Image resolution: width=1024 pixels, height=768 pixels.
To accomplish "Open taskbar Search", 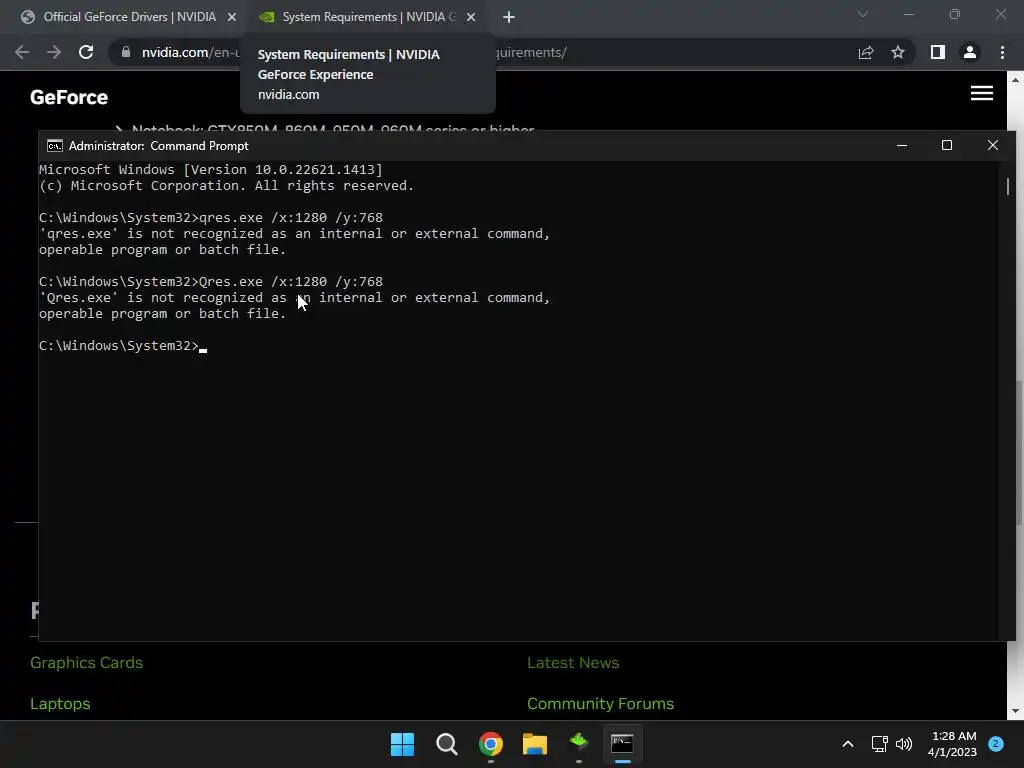I will [447, 744].
